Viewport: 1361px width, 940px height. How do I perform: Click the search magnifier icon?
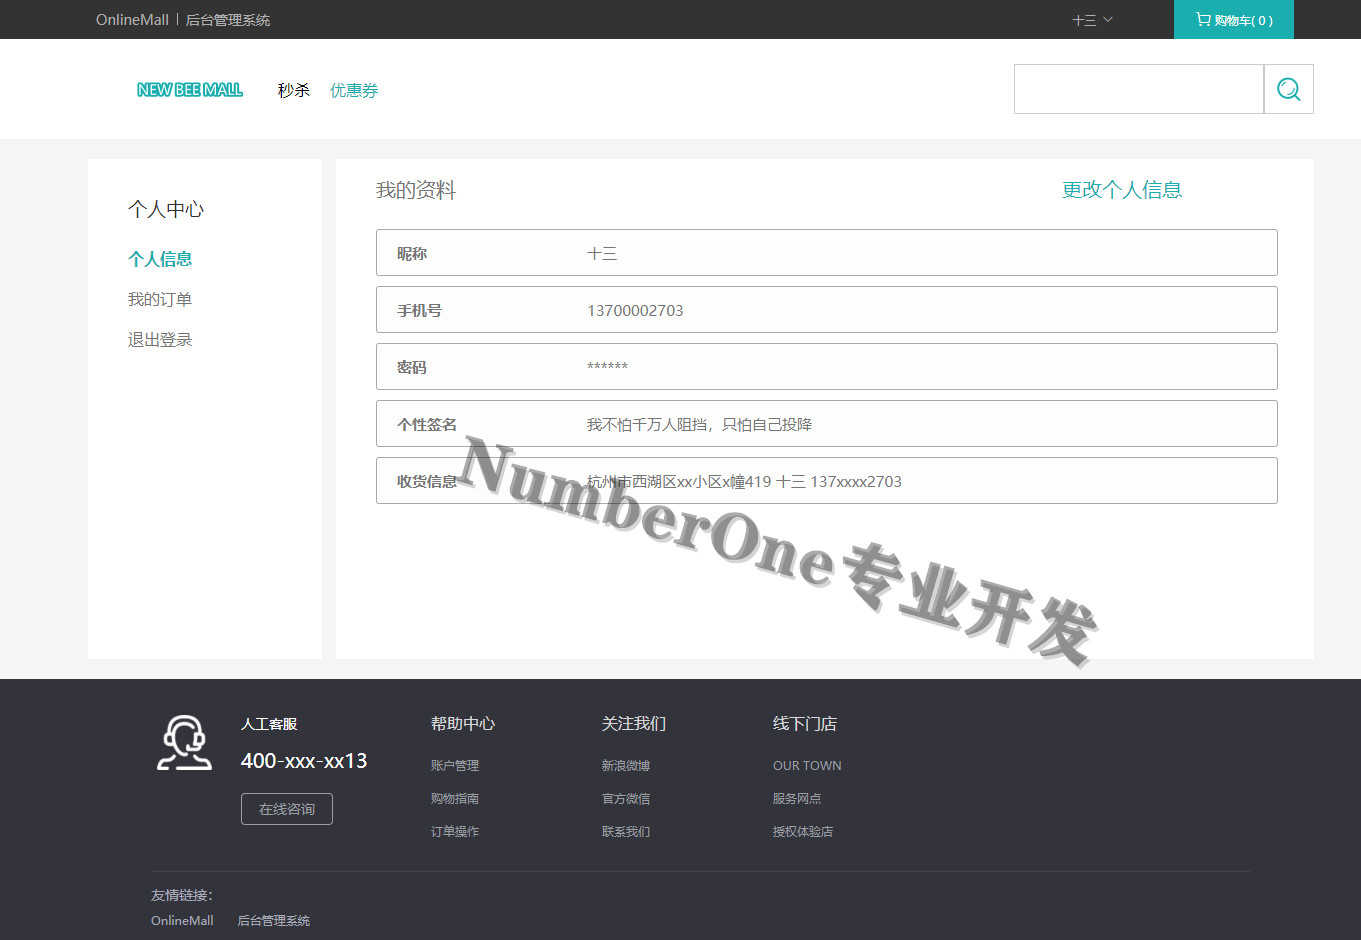1288,89
